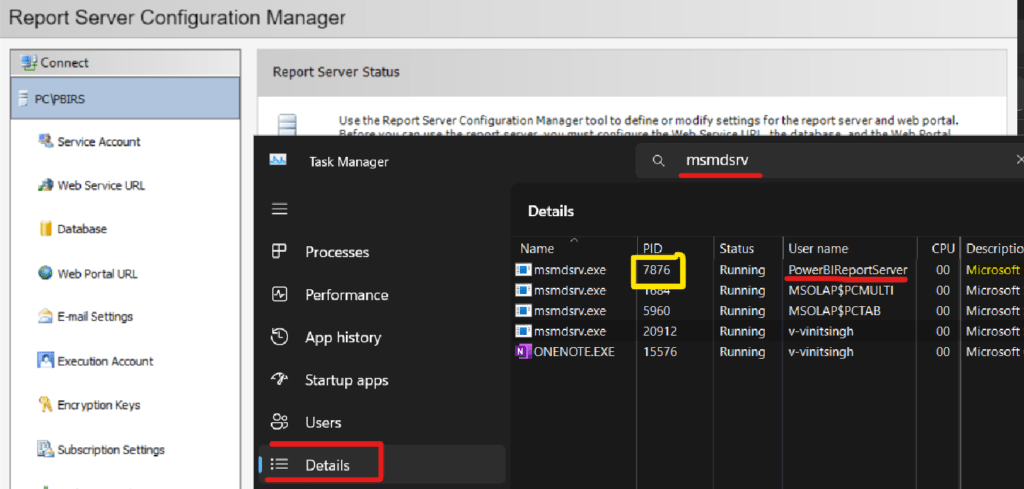Click the Subscription Settings icon
Viewport: 1024px width, 489px height.
(x=46, y=449)
